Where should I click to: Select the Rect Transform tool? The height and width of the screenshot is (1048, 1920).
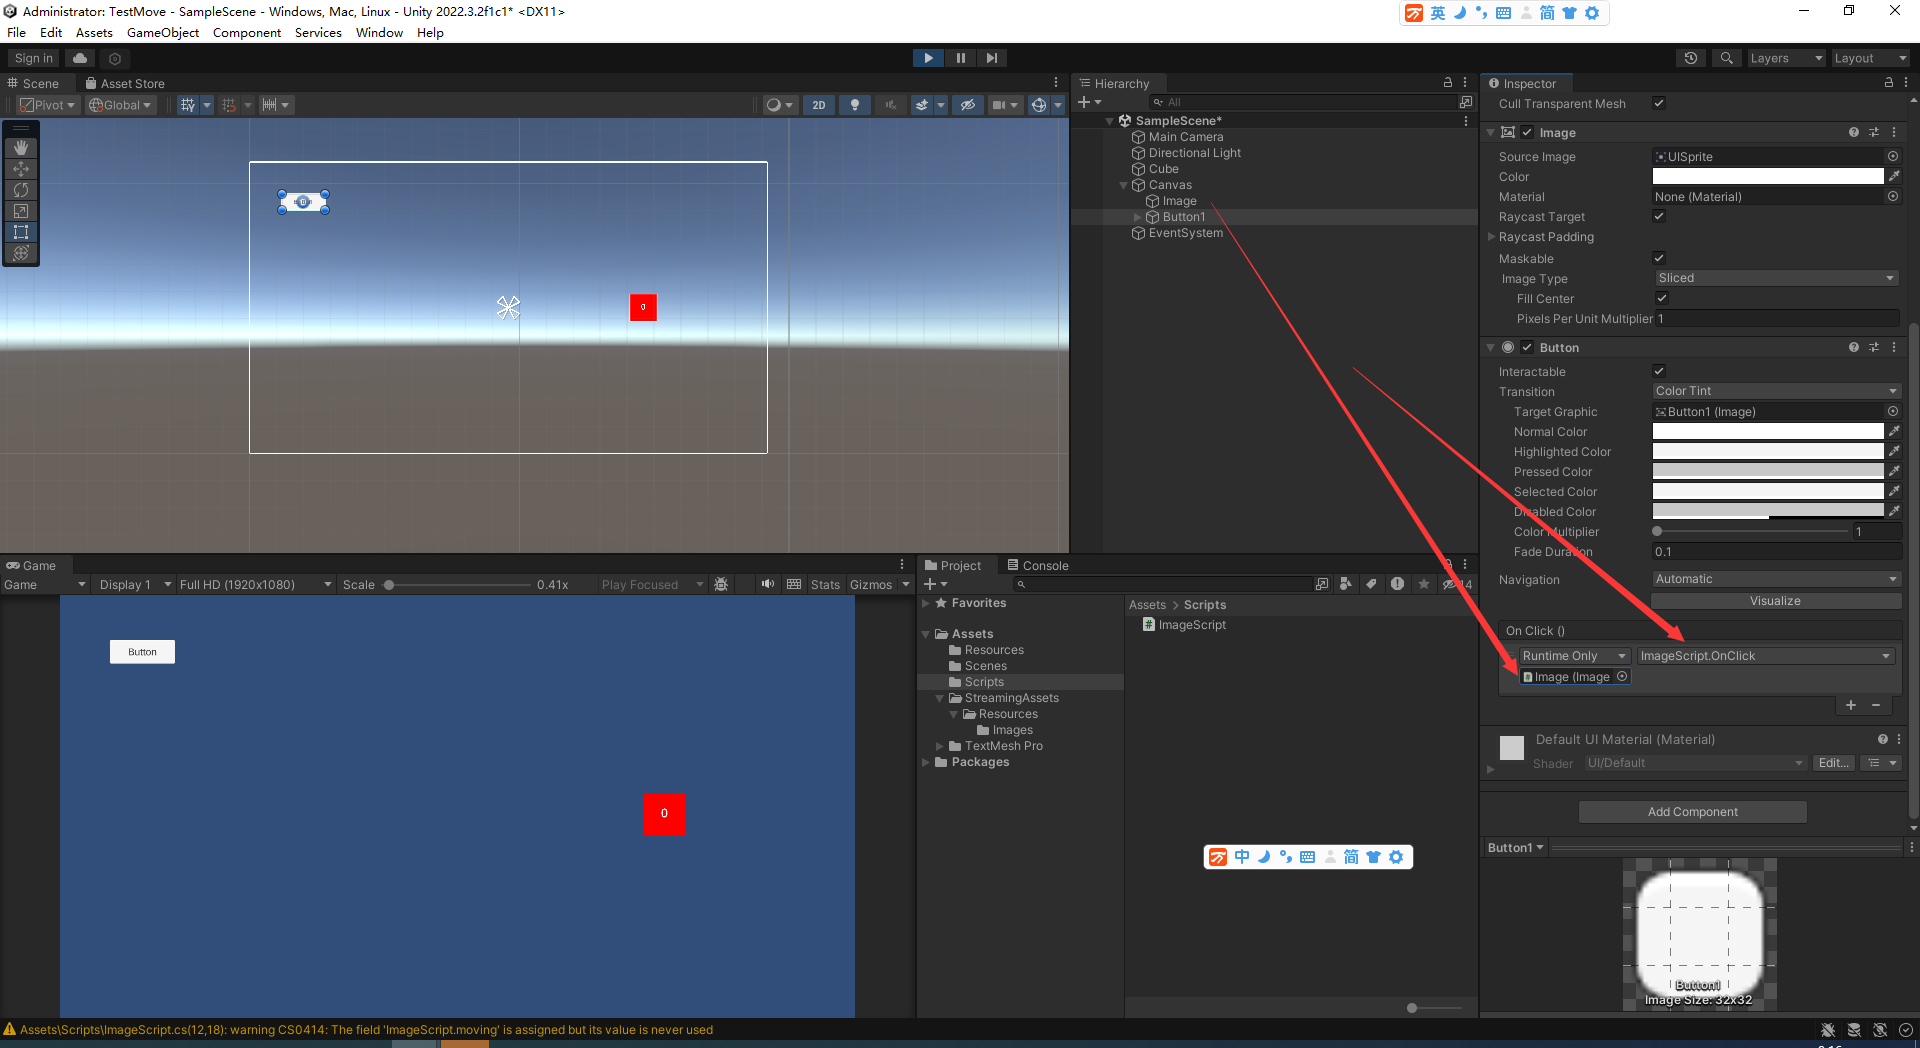pos(20,232)
